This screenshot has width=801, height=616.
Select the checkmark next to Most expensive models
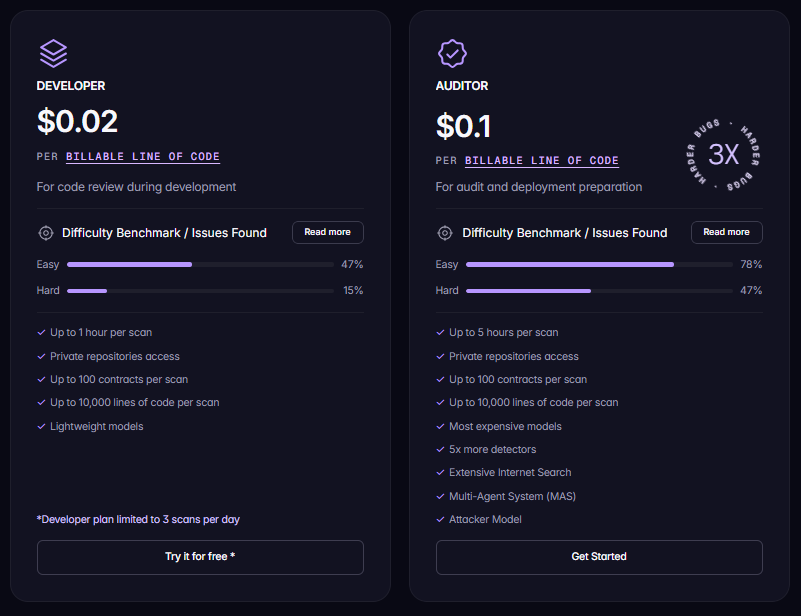click(438, 426)
